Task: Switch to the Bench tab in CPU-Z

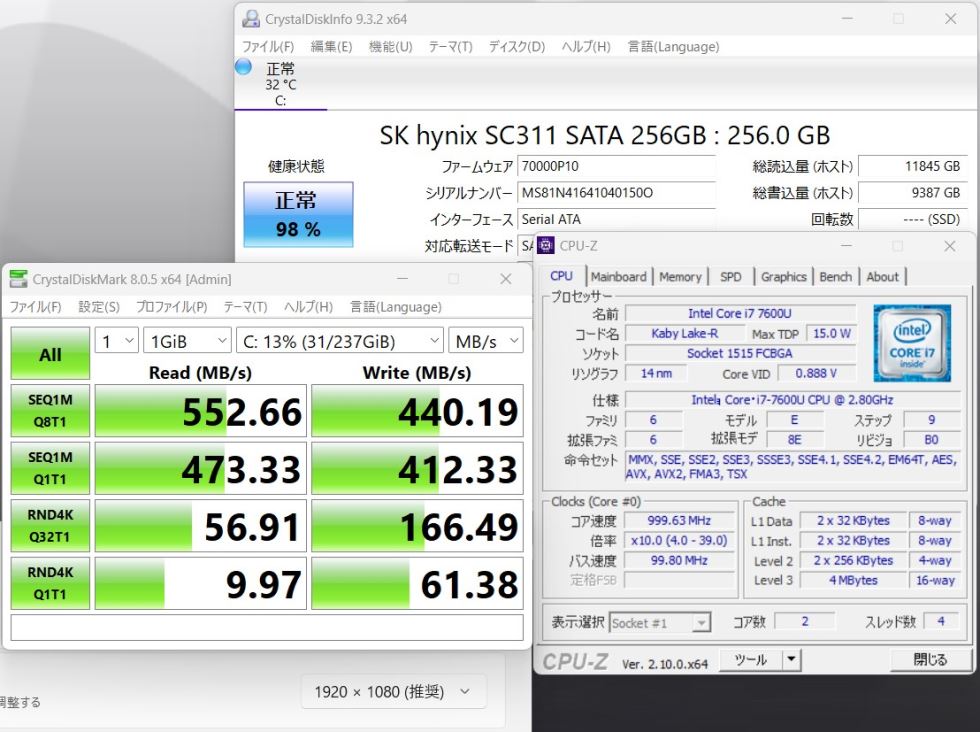Action: (x=835, y=276)
